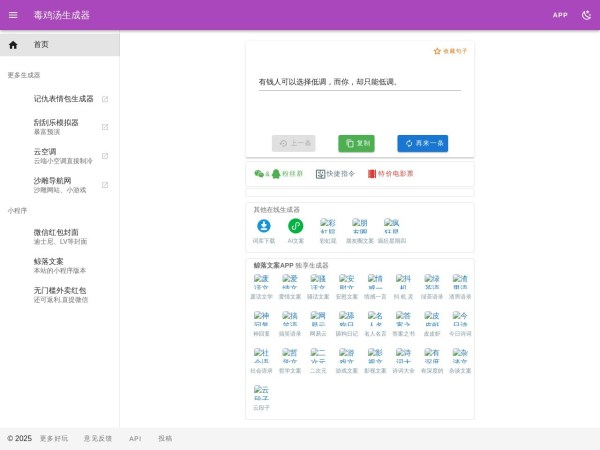Image resolution: width=600 pixels, height=450 pixels.
Task: Open 快捷指令 shortcut link
Action: (335, 173)
